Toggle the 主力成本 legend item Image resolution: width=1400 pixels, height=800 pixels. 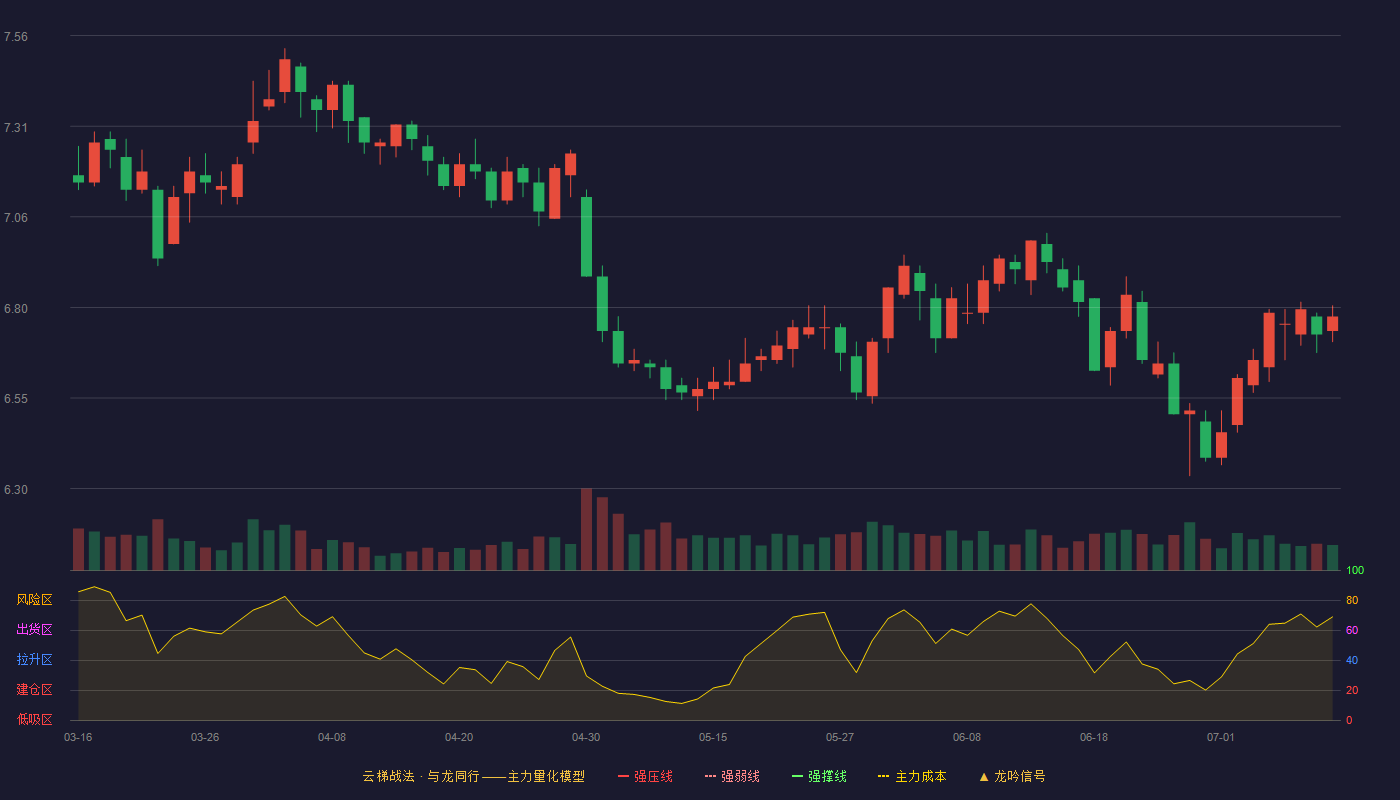[x=912, y=776]
